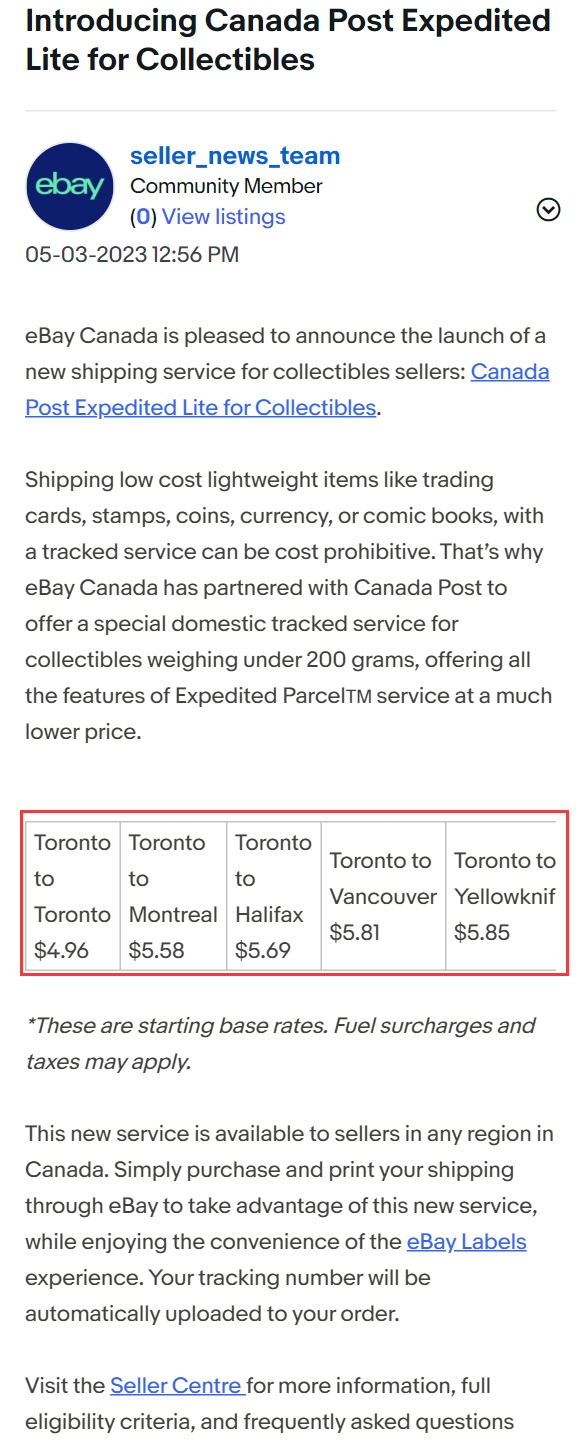The image size is (584, 1441).
Task: Click the 05-03-2023 12:56 PM timestamp
Action: coord(132,254)
